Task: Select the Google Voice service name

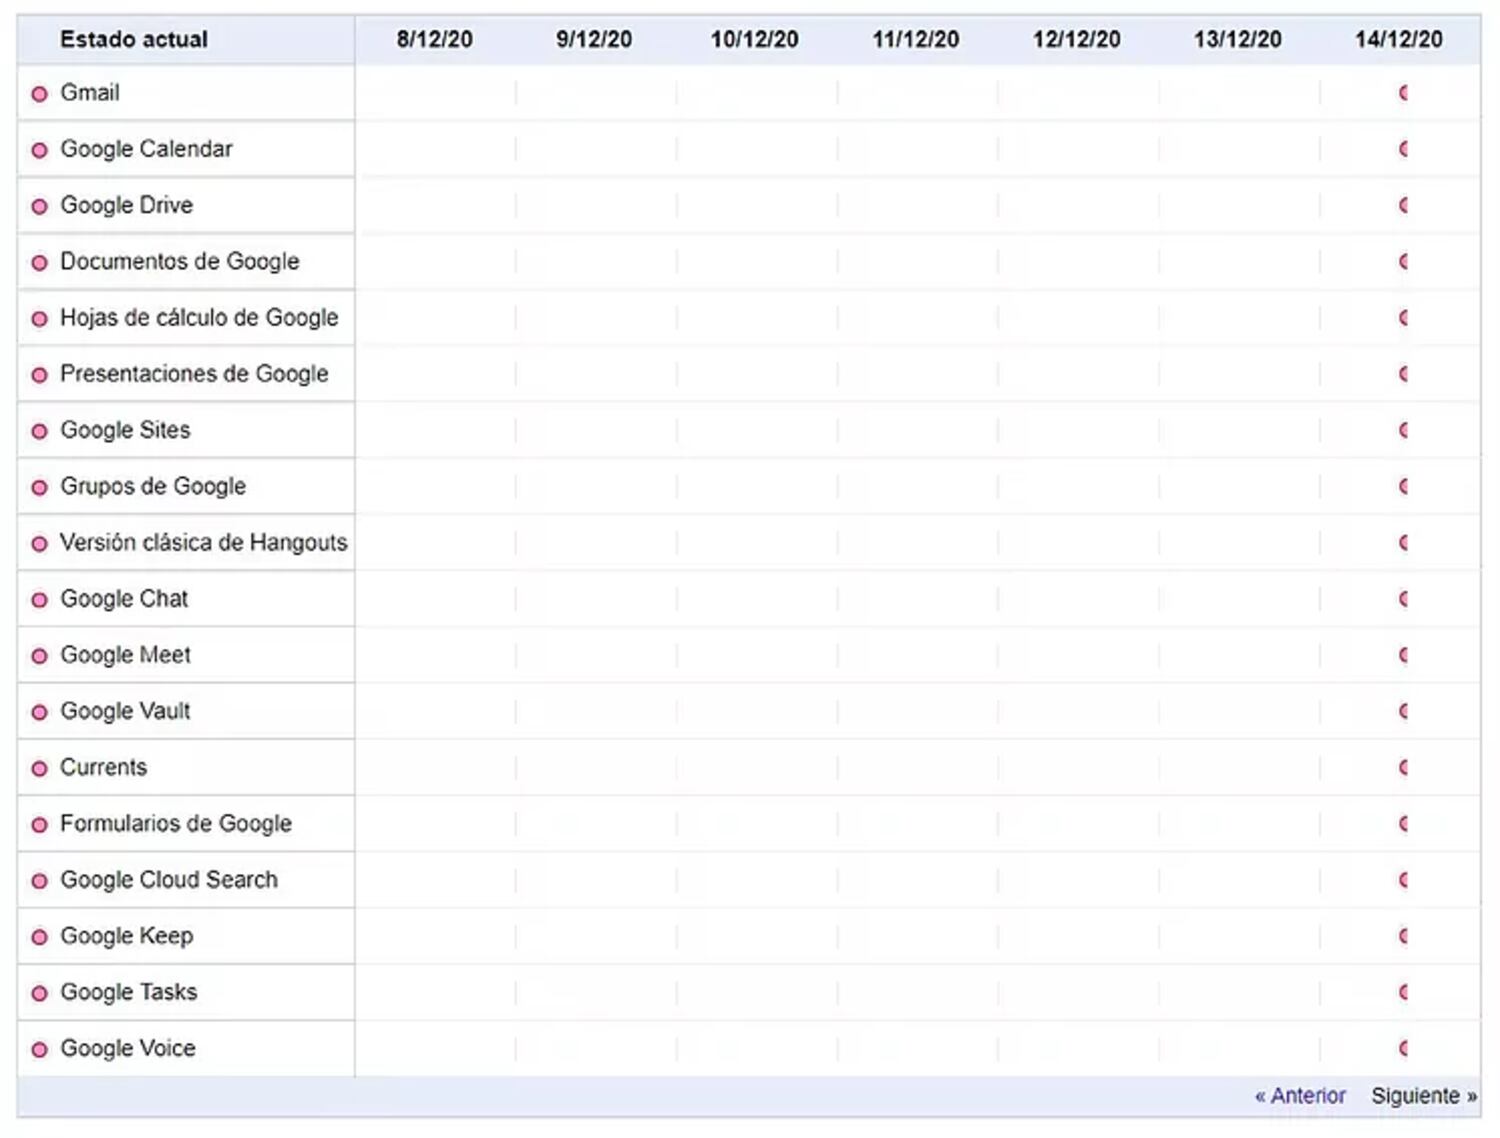Action: [x=128, y=1048]
